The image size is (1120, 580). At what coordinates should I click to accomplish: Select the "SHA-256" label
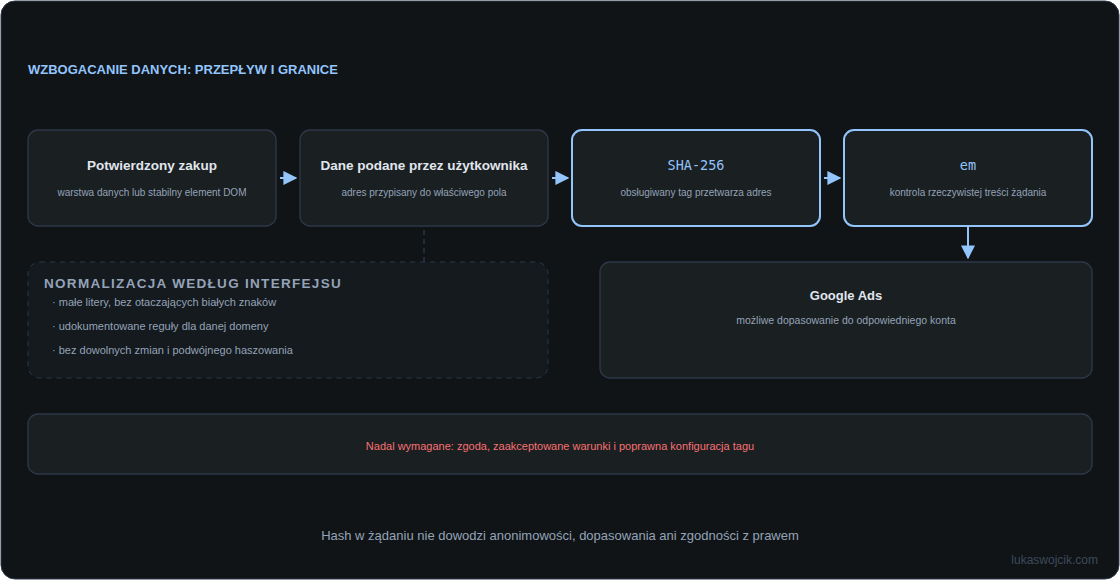point(696,166)
